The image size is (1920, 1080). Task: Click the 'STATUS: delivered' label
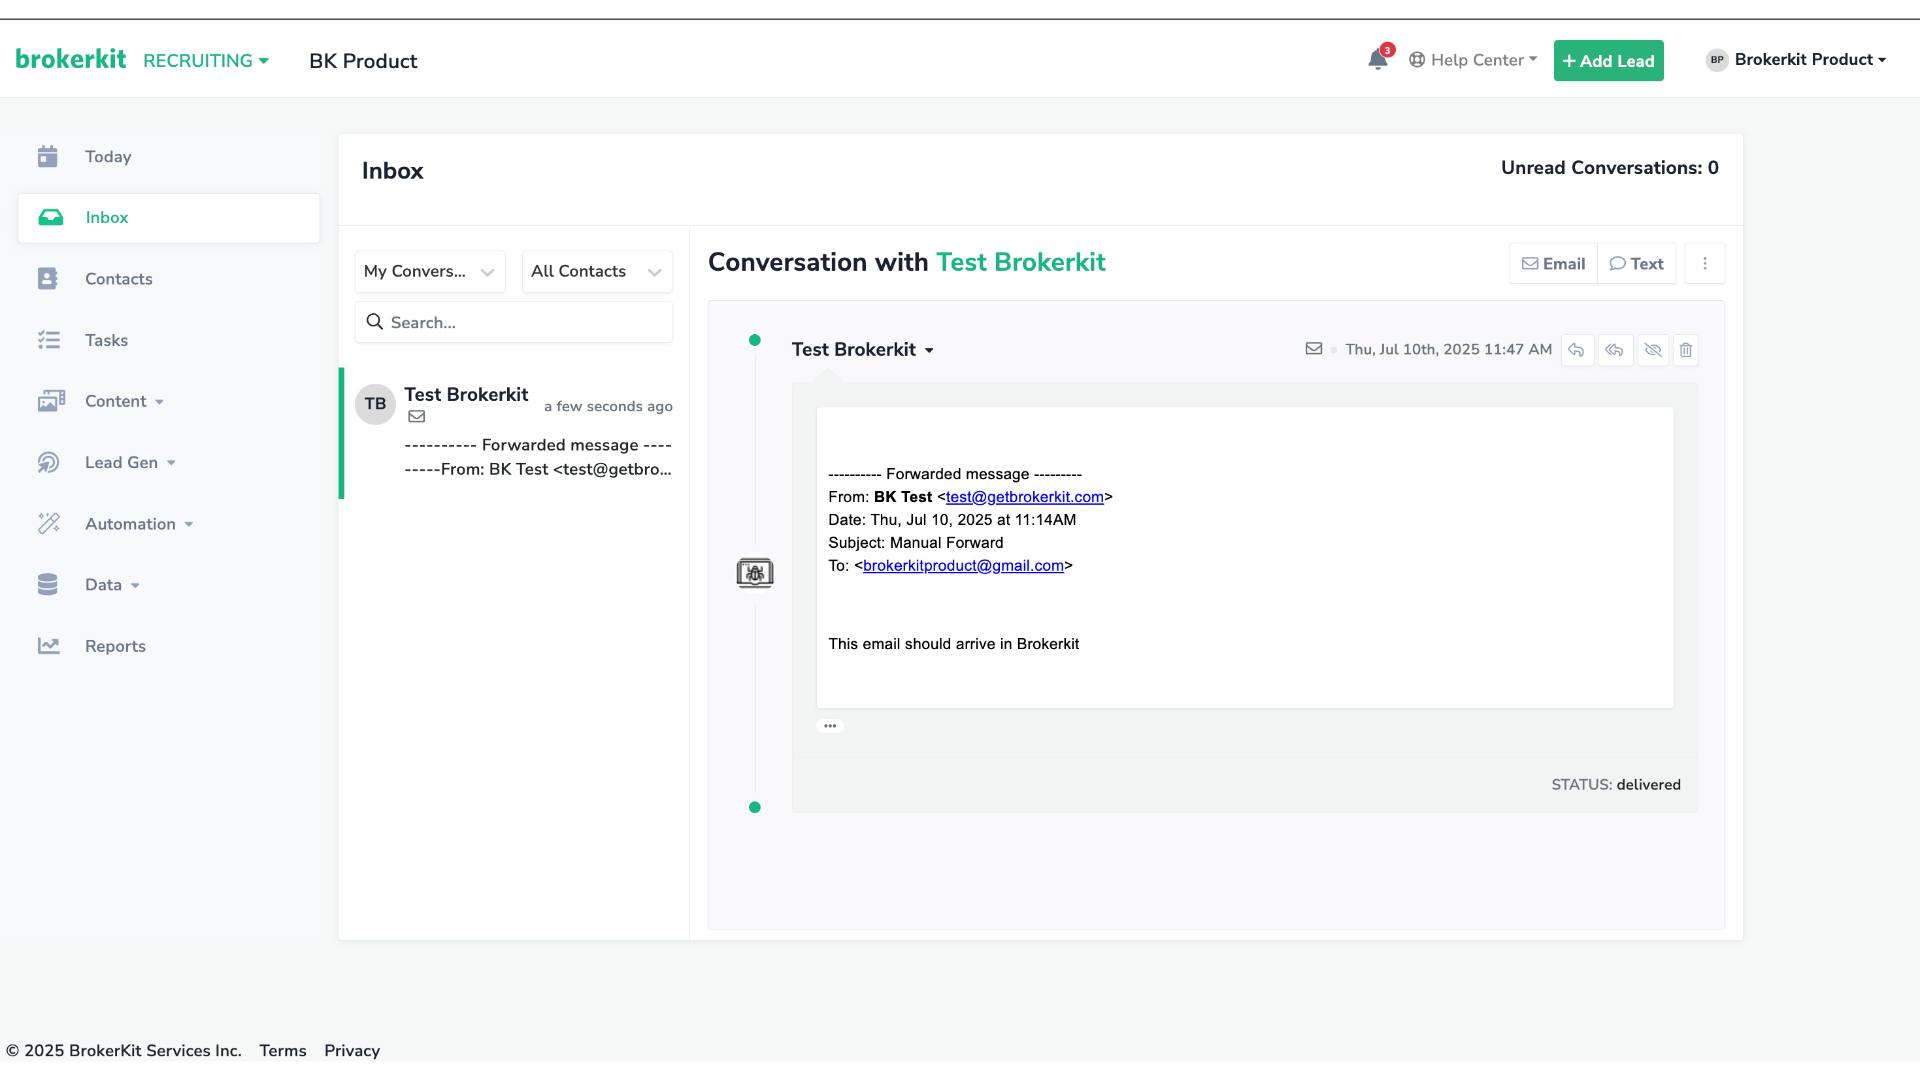click(x=1616, y=785)
